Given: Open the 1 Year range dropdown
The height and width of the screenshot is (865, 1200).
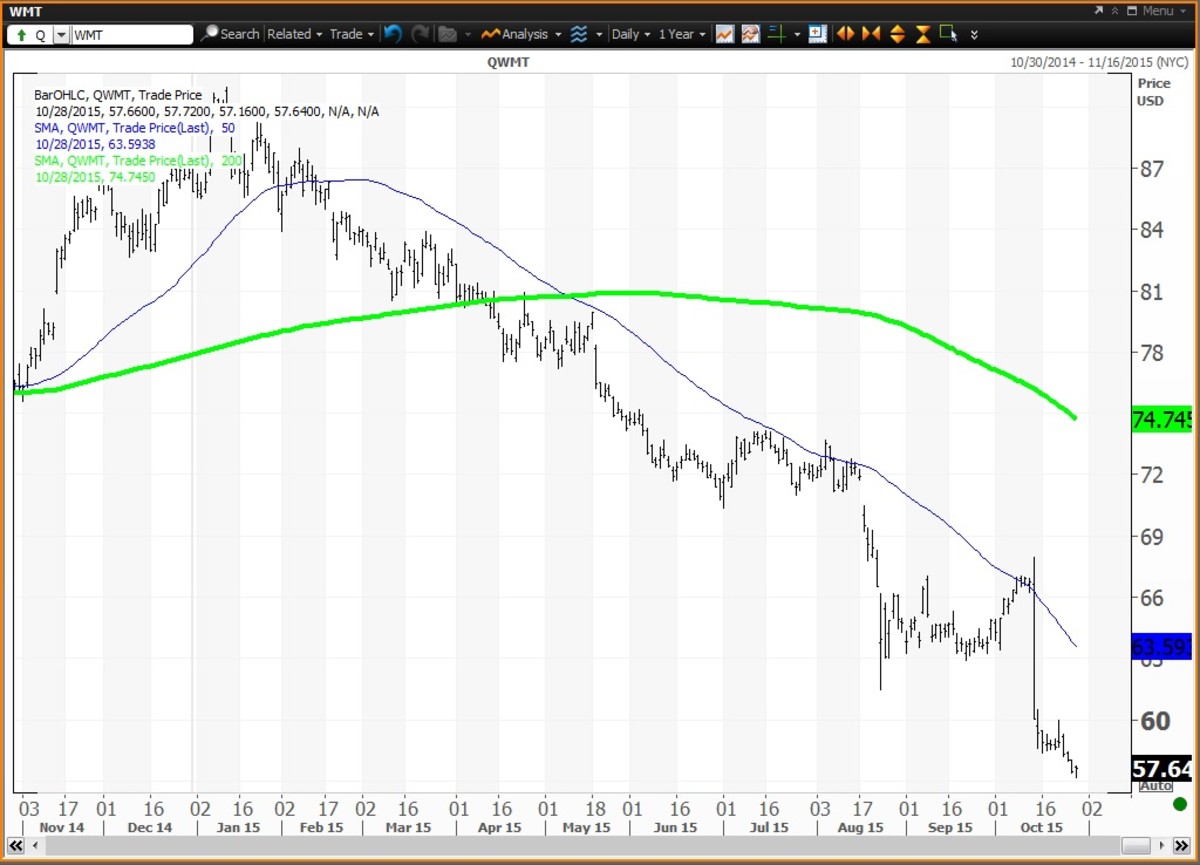Looking at the screenshot, I should [x=681, y=34].
